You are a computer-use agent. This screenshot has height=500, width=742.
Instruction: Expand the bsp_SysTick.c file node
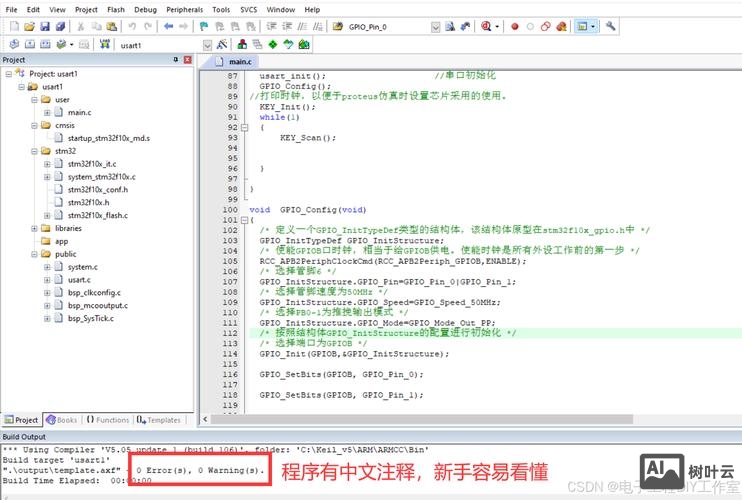pos(47,318)
